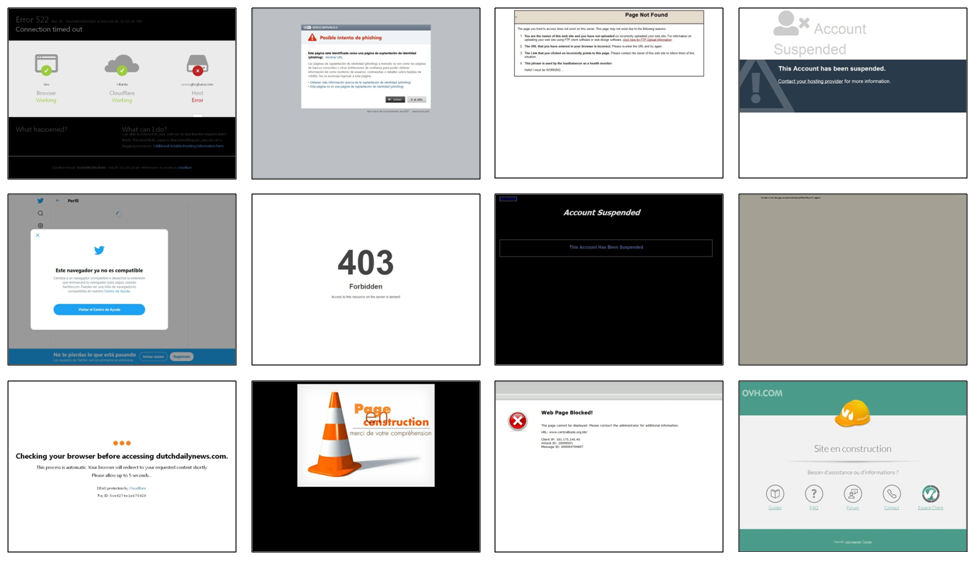Image resolution: width=976 pixels, height=563 pixels.
Task: Click the Twitter bird logo in sidebar
Action: click(x=40, y=201)
